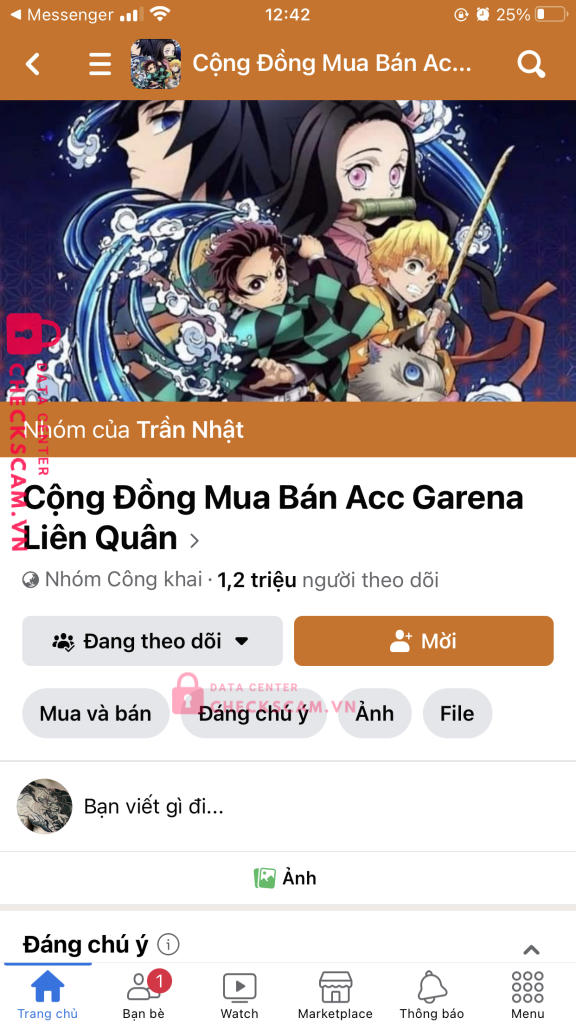Select the Ảnh filter chip

pos(375,713)
